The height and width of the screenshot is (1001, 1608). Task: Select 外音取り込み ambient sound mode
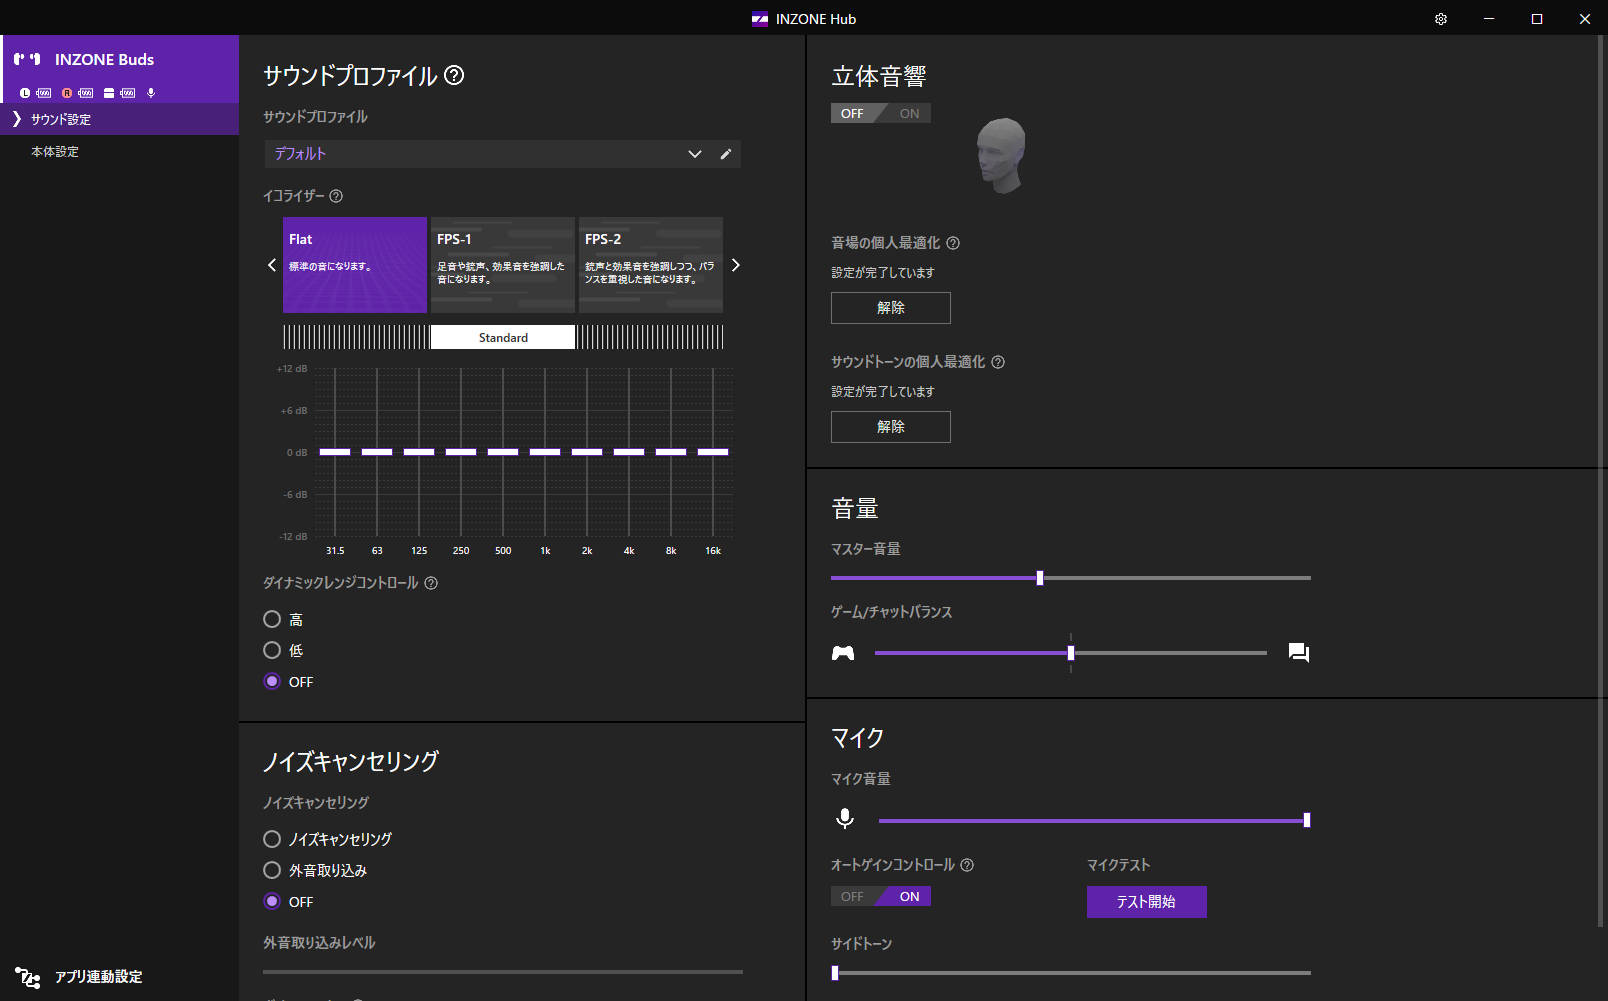[272, 870]
